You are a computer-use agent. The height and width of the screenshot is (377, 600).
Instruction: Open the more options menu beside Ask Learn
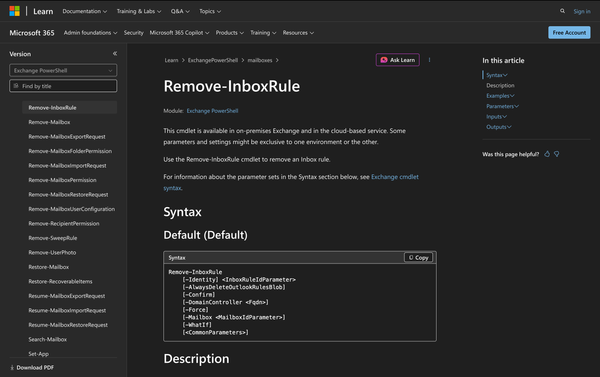tap(429, 60)
